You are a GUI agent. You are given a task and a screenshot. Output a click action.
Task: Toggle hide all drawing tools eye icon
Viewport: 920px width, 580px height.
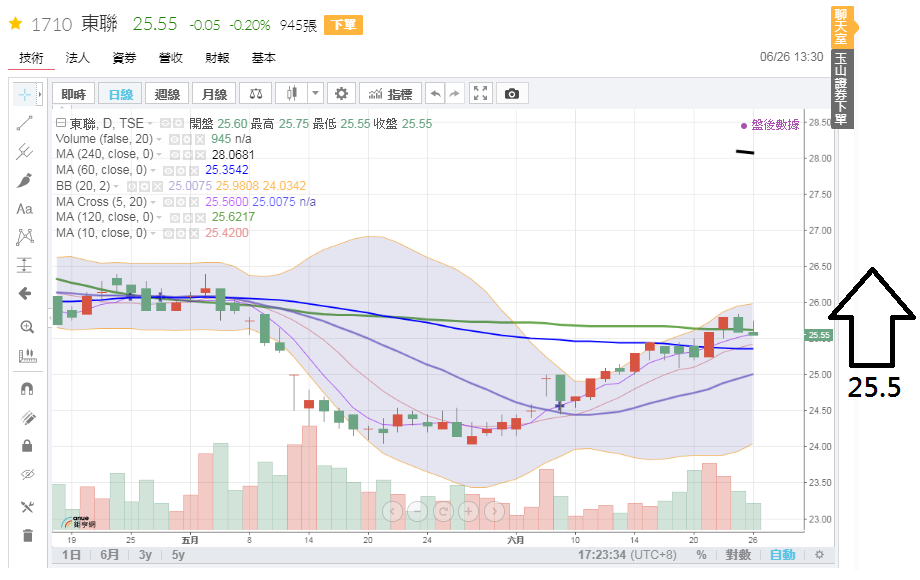pos(27,474)
